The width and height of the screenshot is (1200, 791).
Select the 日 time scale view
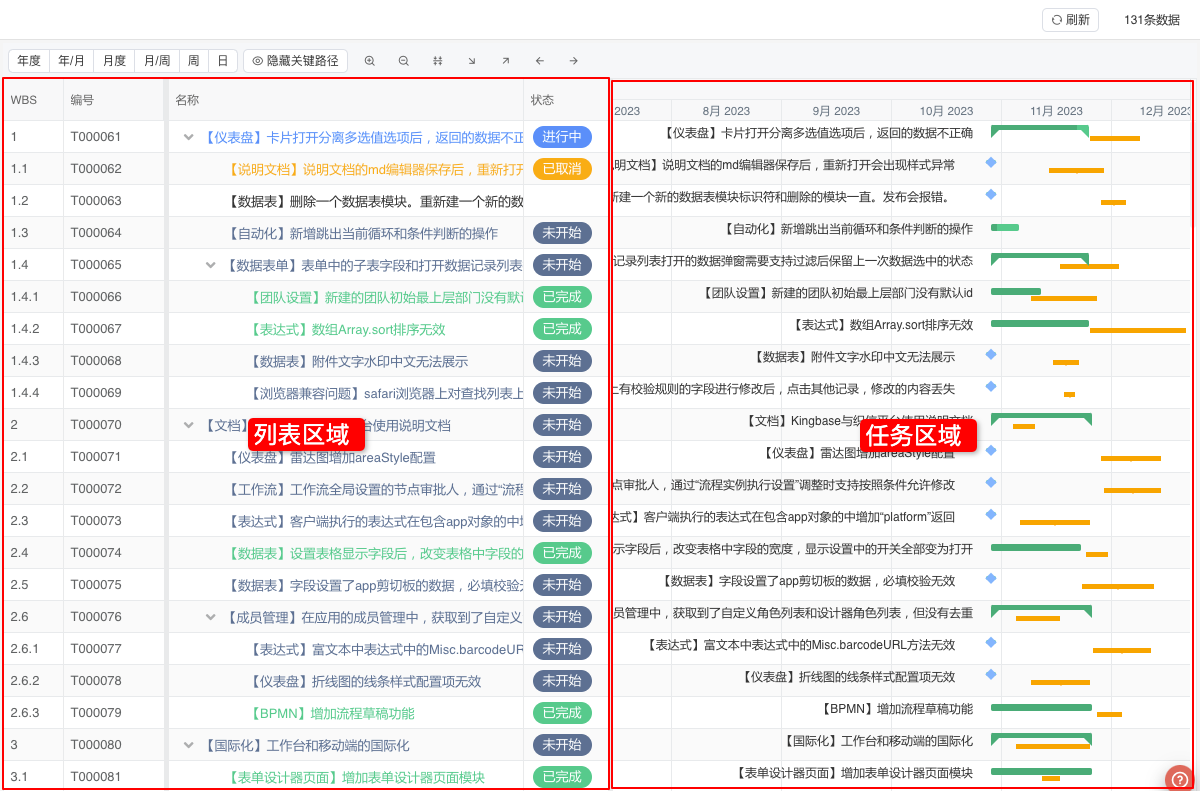(x=222, y=61)
